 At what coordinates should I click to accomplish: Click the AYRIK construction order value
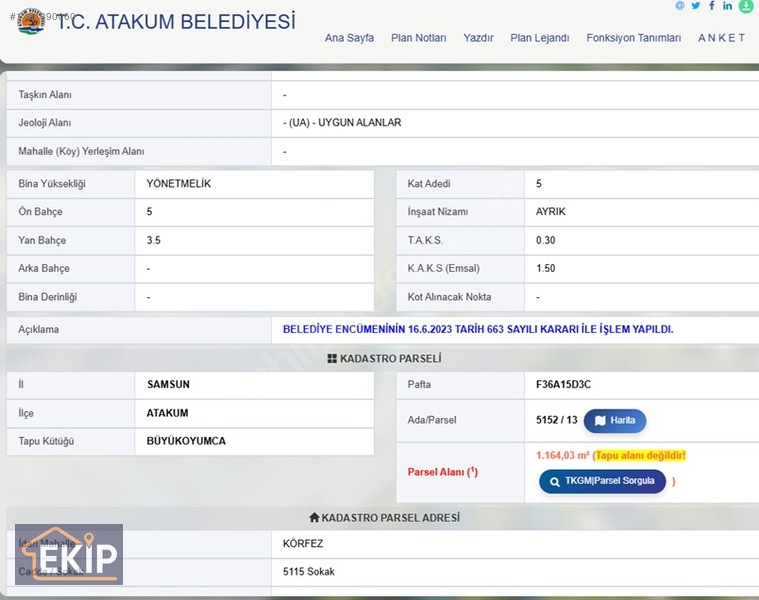coord(550,212)
